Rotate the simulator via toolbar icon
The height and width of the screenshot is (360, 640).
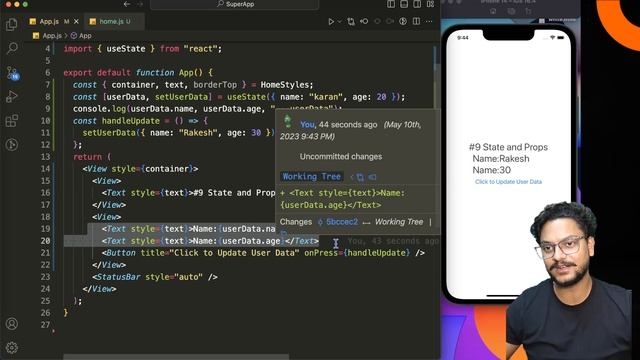click(x=529, y=11)
